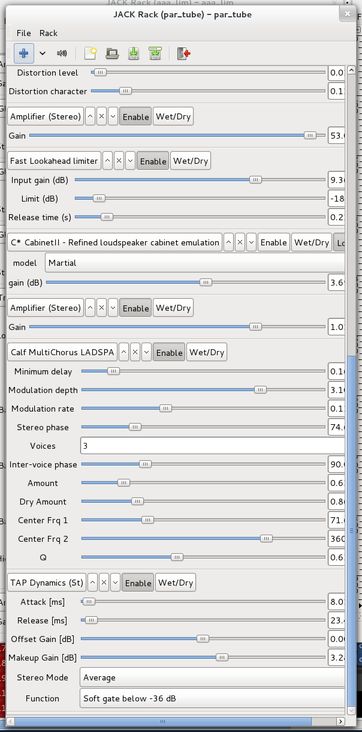
Task: Click the speaker channels icon in toolbar
Action: coord(61,53)
